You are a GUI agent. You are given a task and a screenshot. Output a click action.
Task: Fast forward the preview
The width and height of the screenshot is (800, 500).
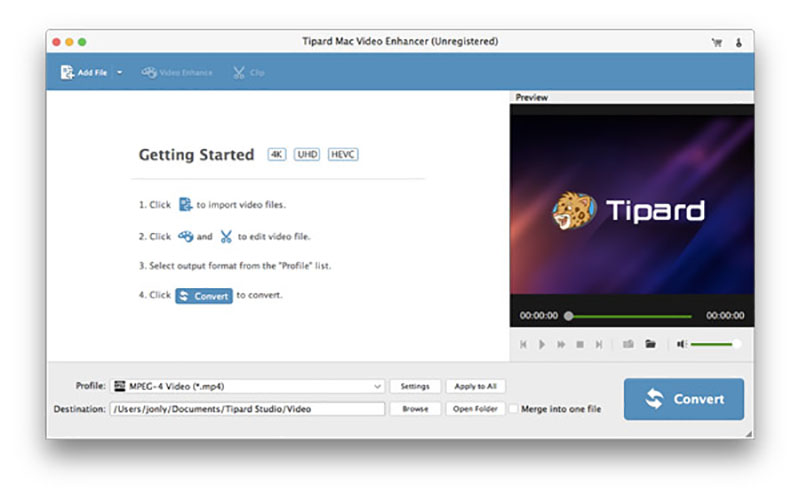[x=561, y=344]
